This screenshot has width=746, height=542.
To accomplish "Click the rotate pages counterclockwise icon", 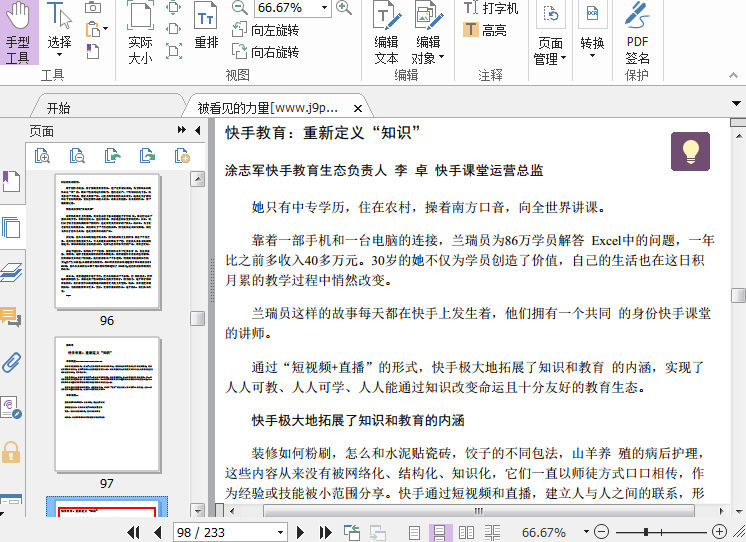I will tap(112, 155).
